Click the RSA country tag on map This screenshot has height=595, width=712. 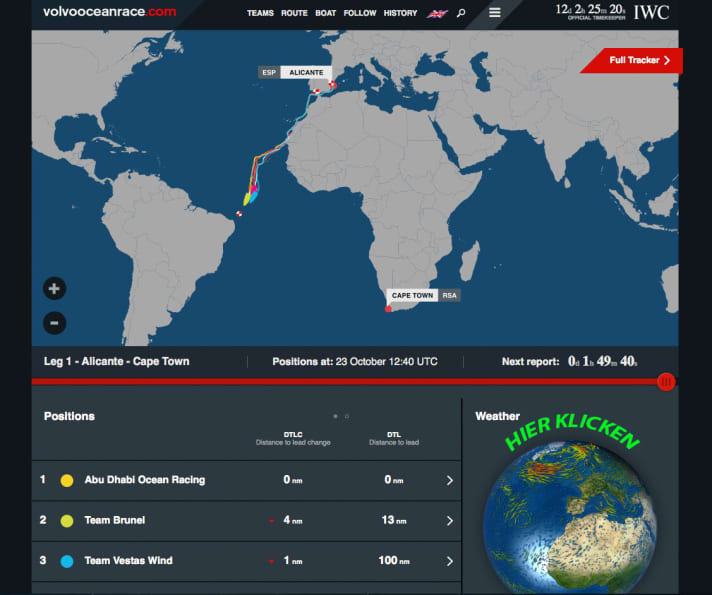(x=450, y=296)
